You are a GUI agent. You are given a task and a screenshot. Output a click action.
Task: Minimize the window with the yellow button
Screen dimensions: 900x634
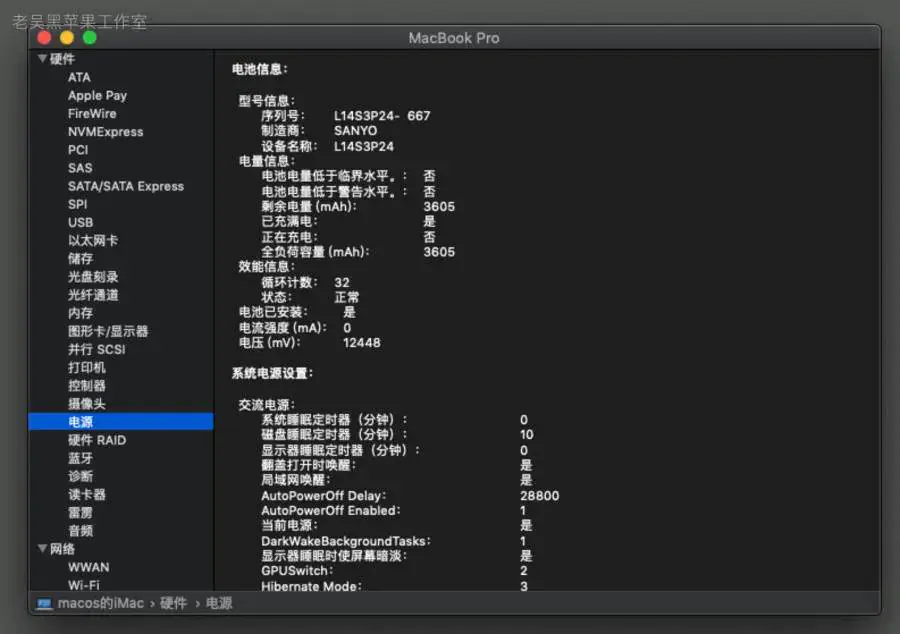click(x=67, y=38)
